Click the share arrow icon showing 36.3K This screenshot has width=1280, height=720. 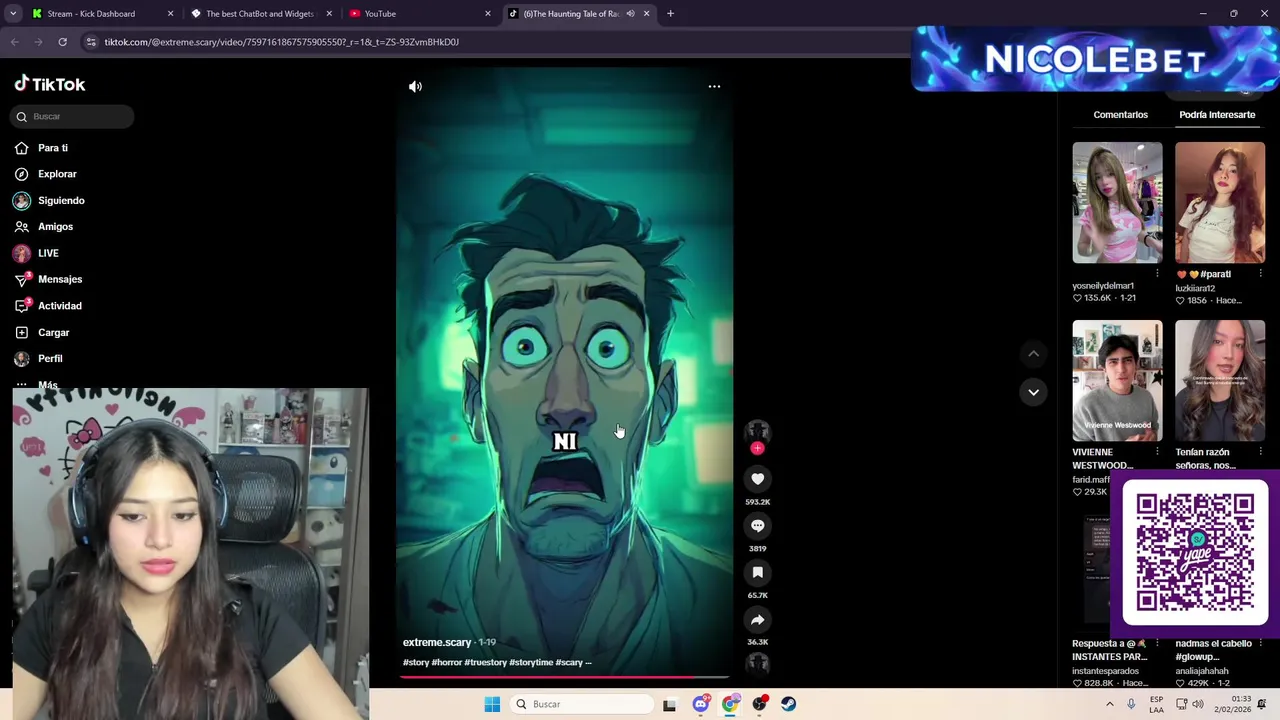coord(757,620)
